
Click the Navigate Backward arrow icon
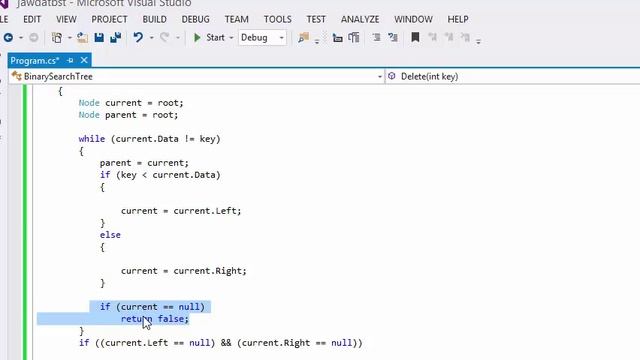[x=8, y=38]
